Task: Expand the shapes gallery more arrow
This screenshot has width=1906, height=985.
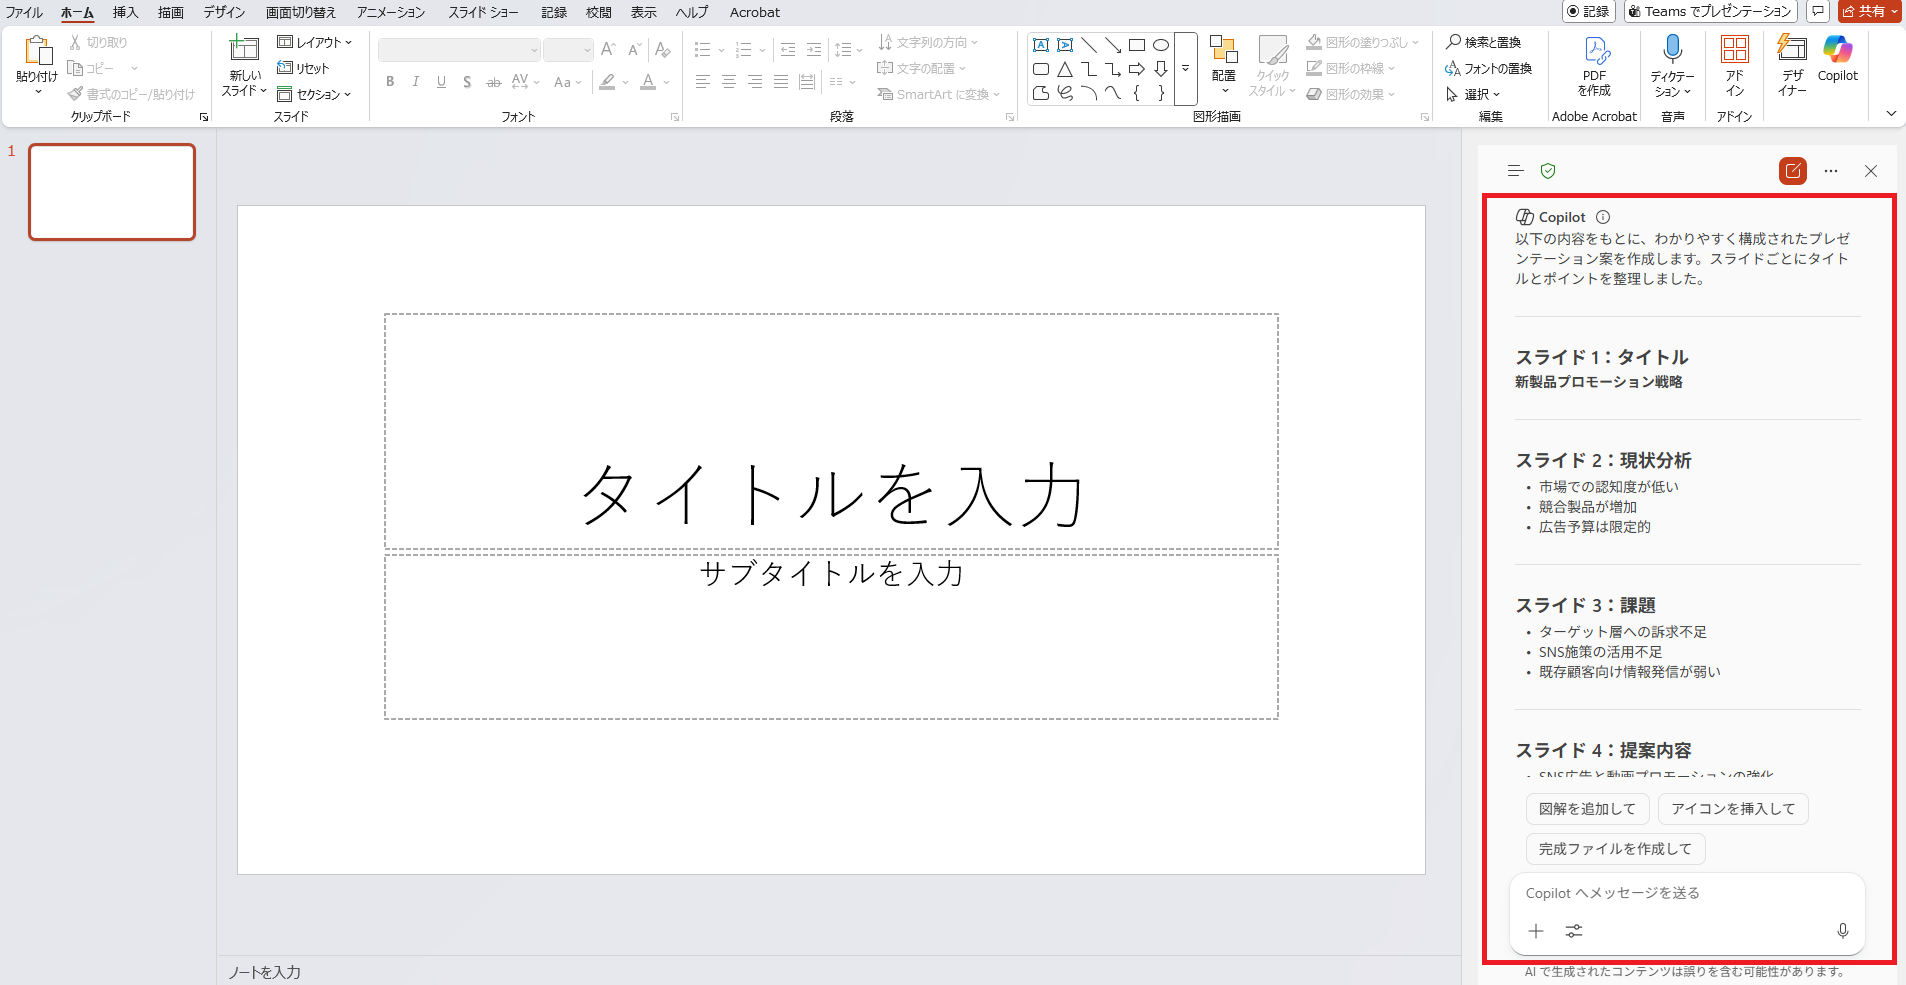Action: click(1185, 69)
